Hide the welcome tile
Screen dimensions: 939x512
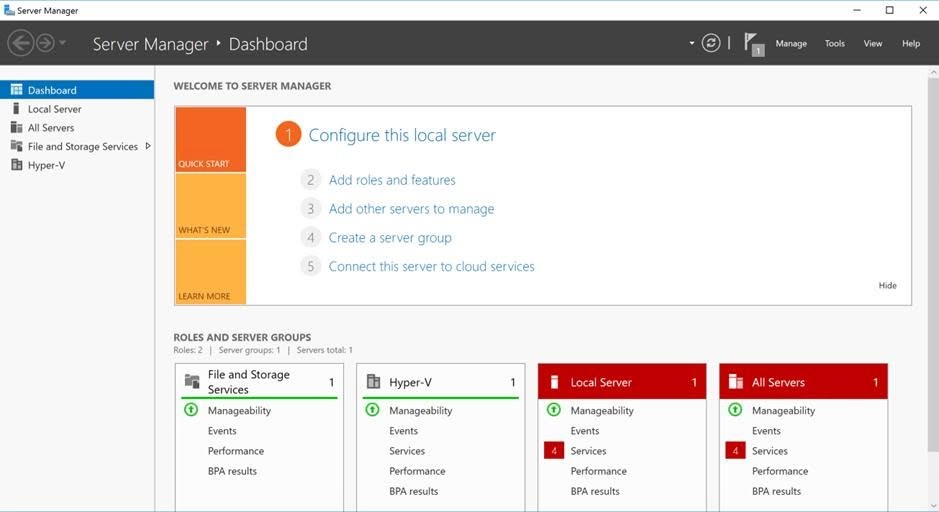point(887,286)
